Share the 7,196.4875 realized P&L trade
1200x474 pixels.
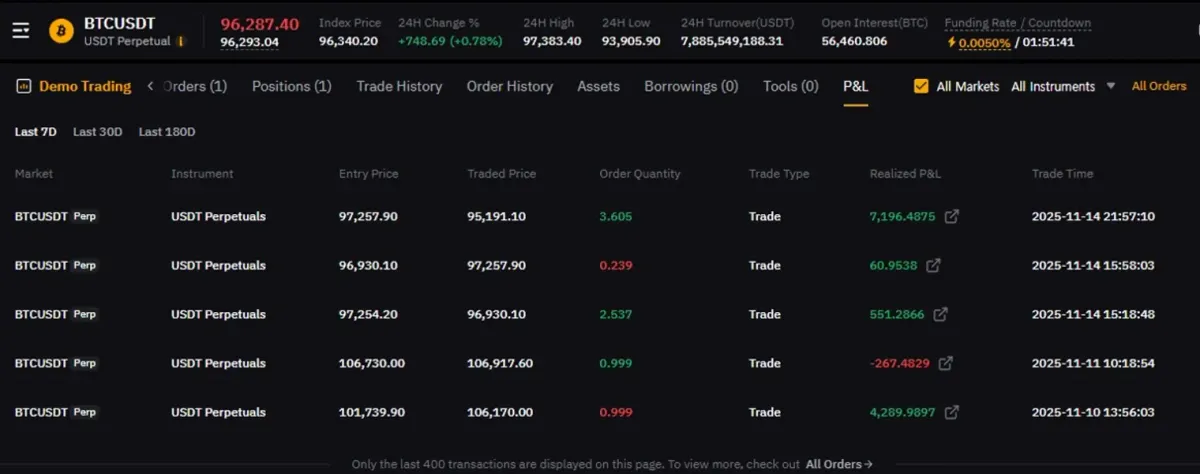(x=952, y=216)
